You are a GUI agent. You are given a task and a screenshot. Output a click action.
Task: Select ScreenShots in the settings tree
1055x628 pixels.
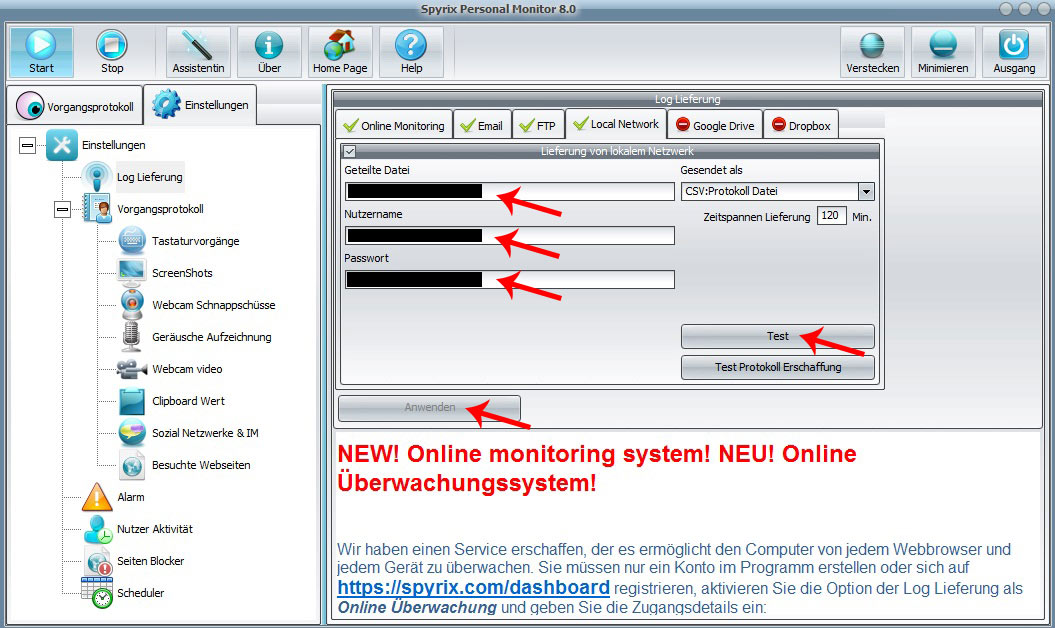[x=182, y=273]
